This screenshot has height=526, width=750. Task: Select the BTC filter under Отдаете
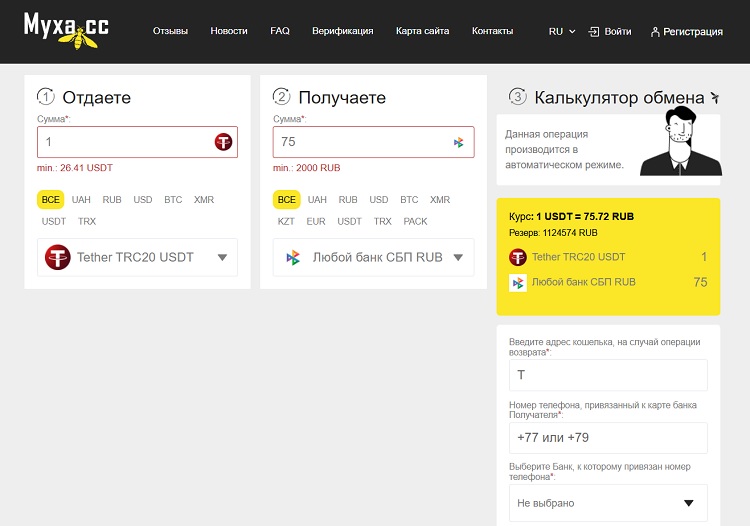coord(173,199)
